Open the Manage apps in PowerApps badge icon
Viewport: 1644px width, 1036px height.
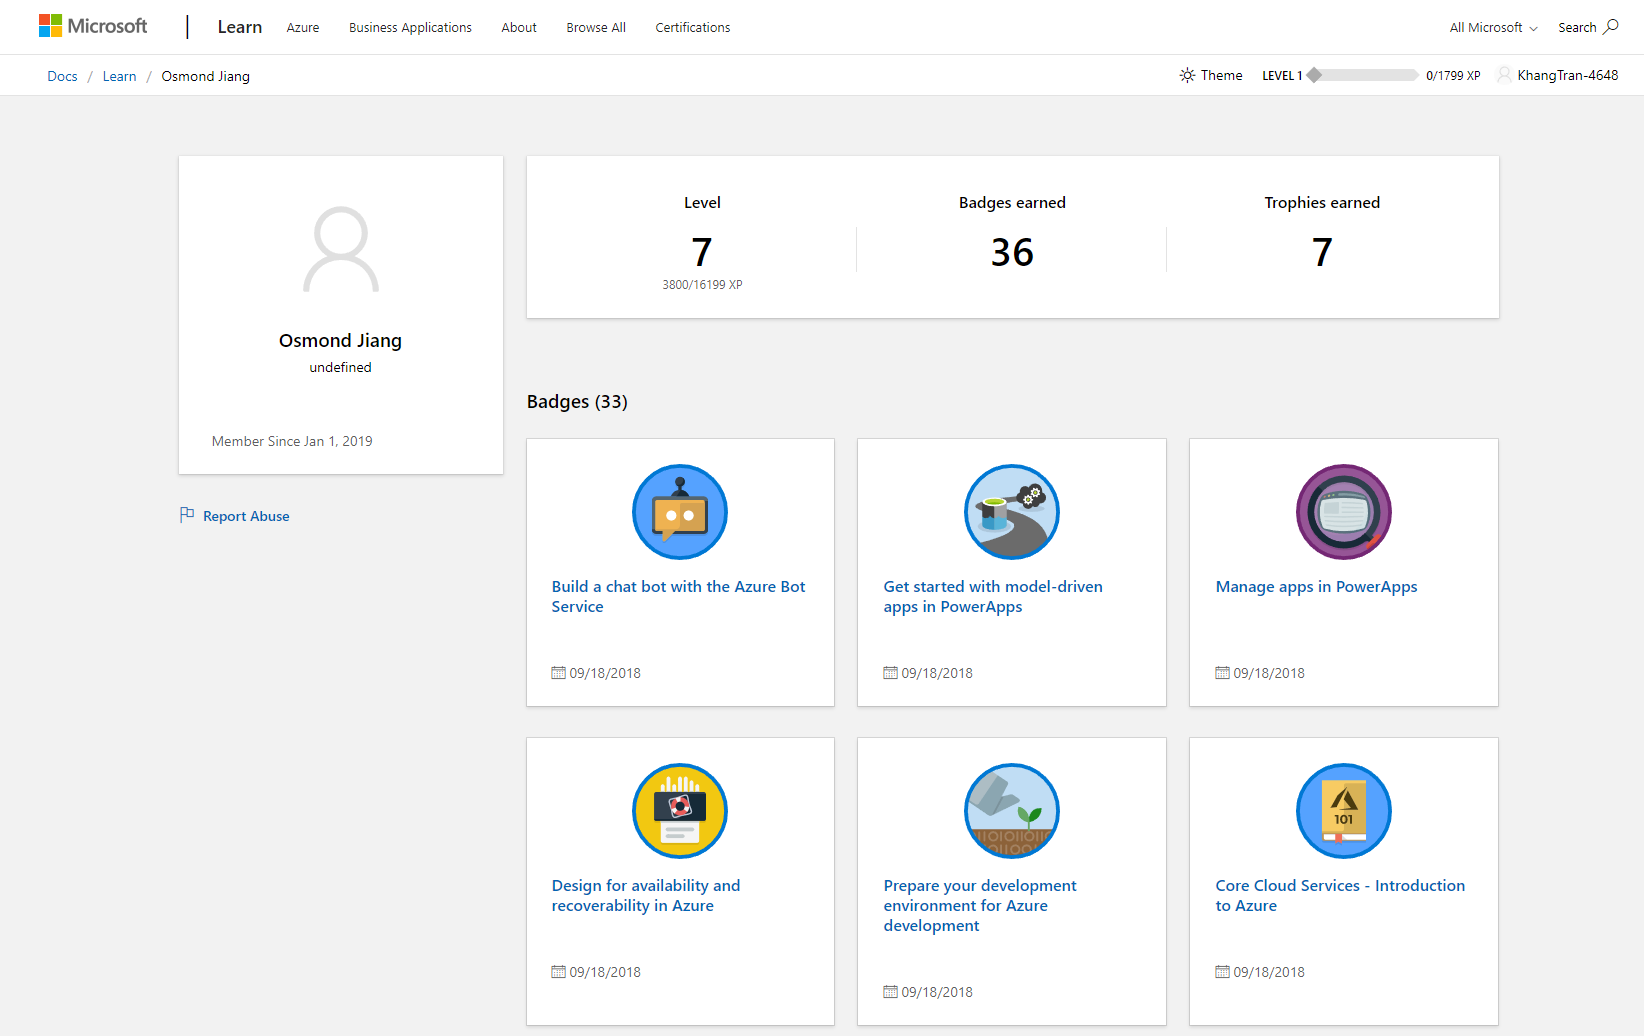(x=1344, y=512)
